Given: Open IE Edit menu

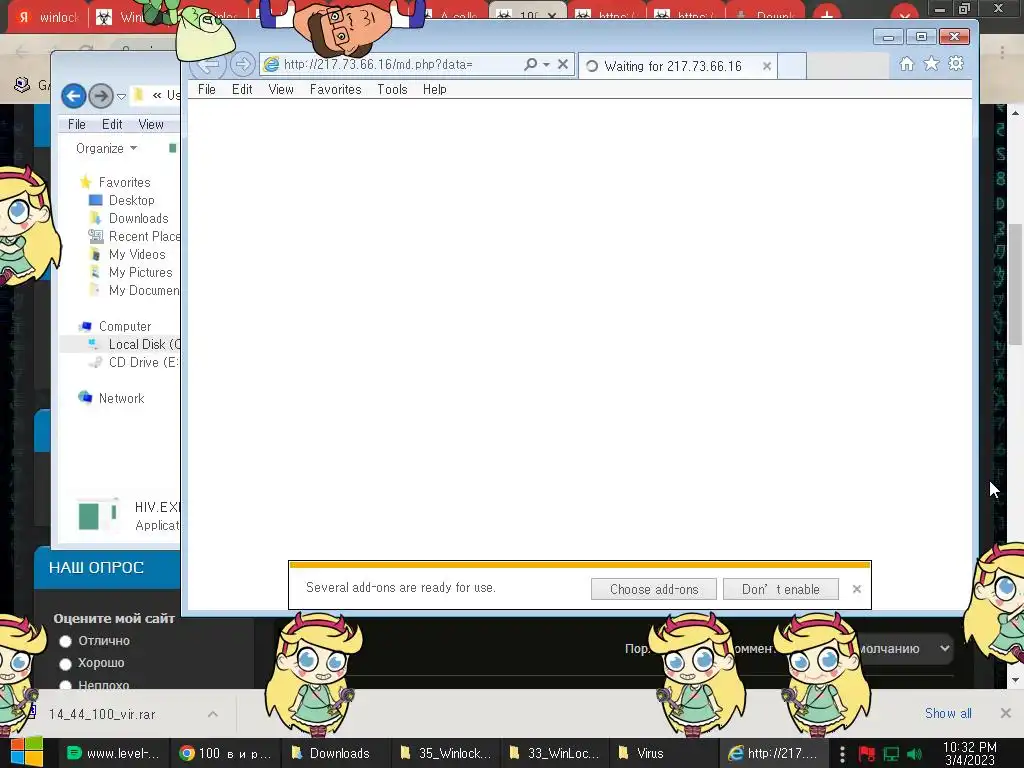Looking at the screenshot, I should (242, 89).
